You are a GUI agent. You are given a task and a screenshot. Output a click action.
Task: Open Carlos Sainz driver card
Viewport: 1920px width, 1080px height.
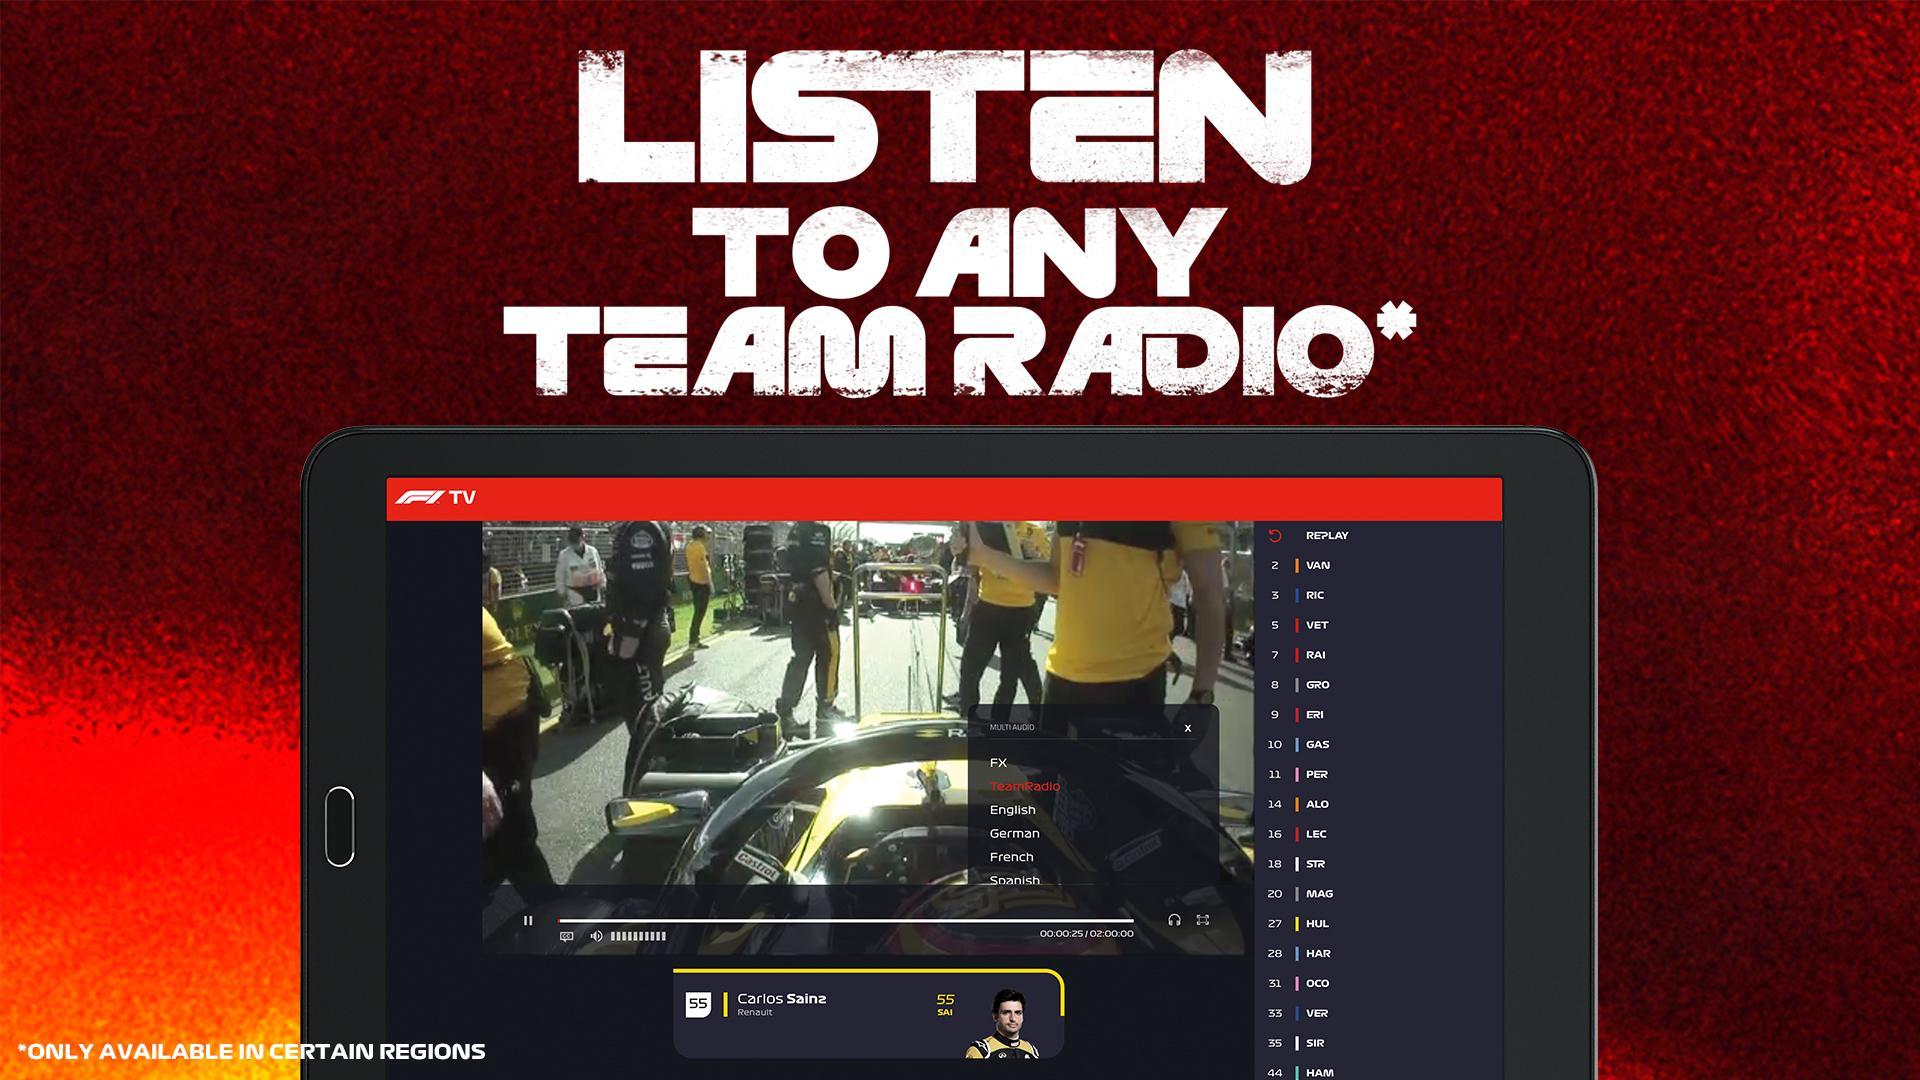(868, 1013)
